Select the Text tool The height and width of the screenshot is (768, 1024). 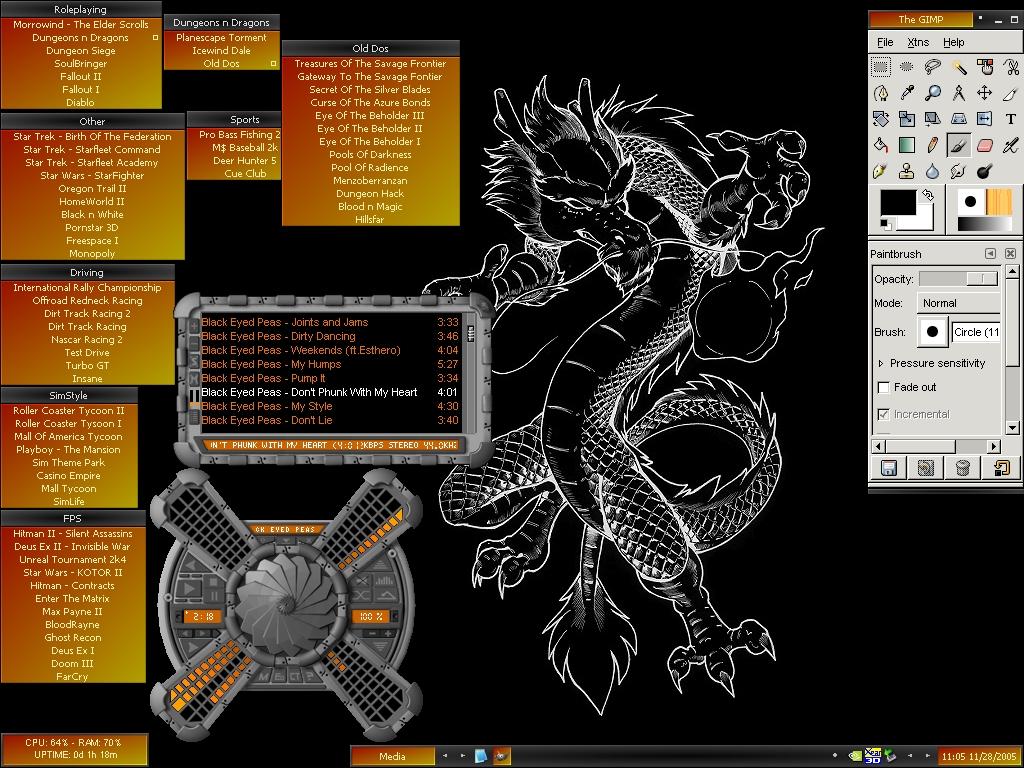tap(1010, 119)
